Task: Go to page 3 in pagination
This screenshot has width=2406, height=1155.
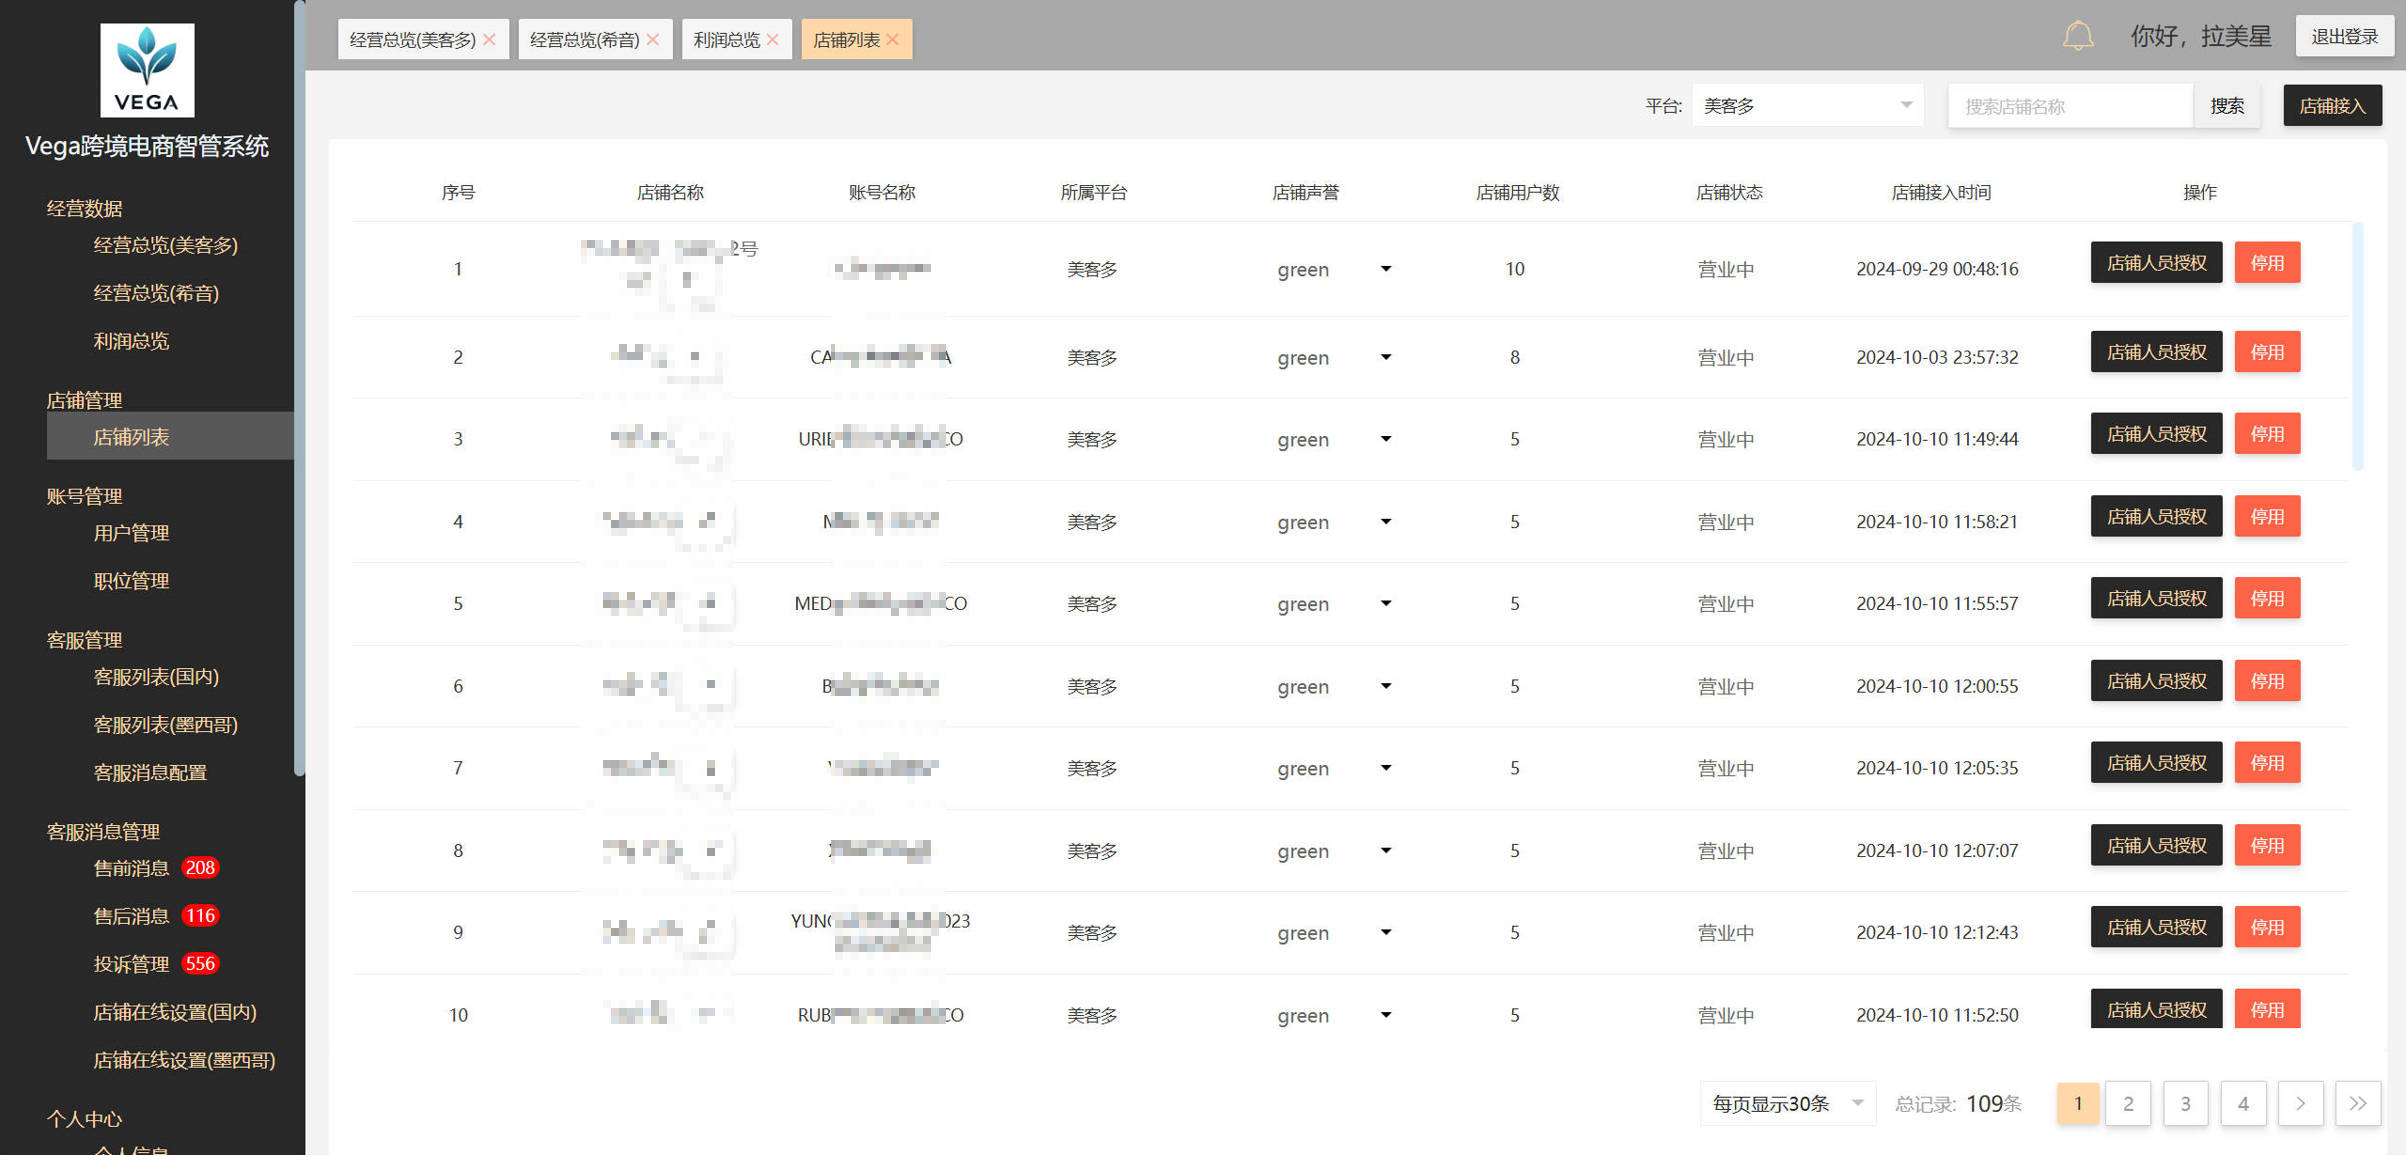Action: 2185,1103
